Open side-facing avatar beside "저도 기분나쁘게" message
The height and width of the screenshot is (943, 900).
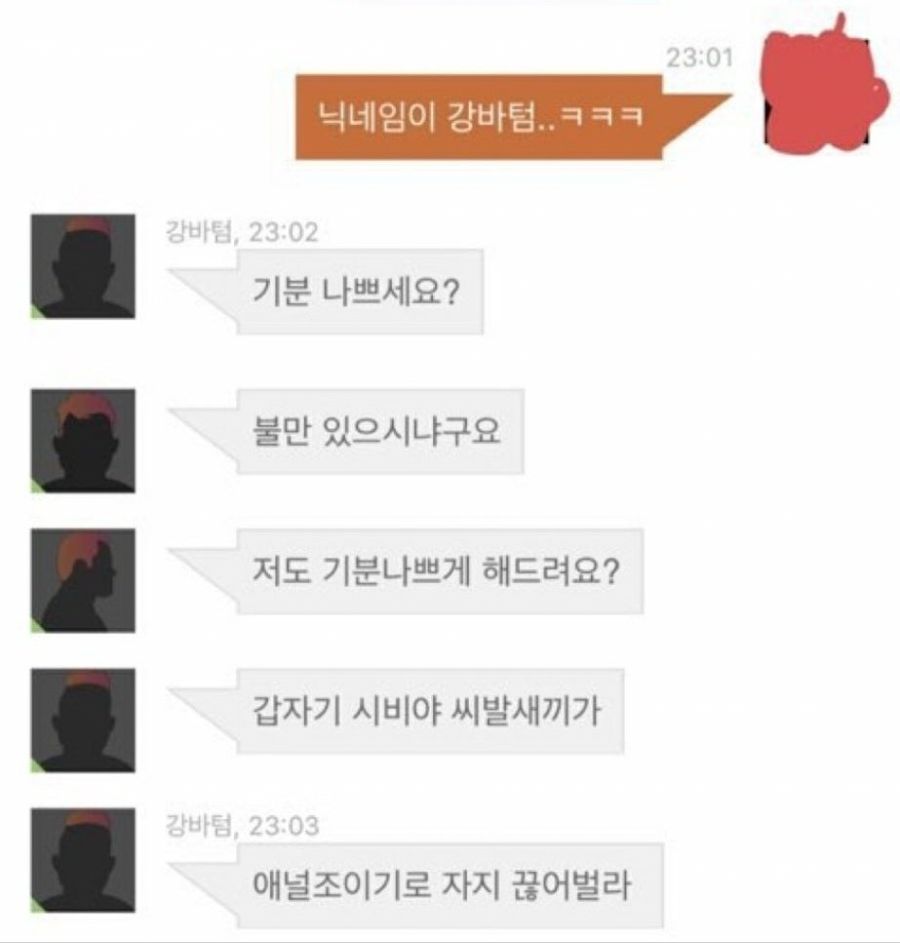pos(83,580)
